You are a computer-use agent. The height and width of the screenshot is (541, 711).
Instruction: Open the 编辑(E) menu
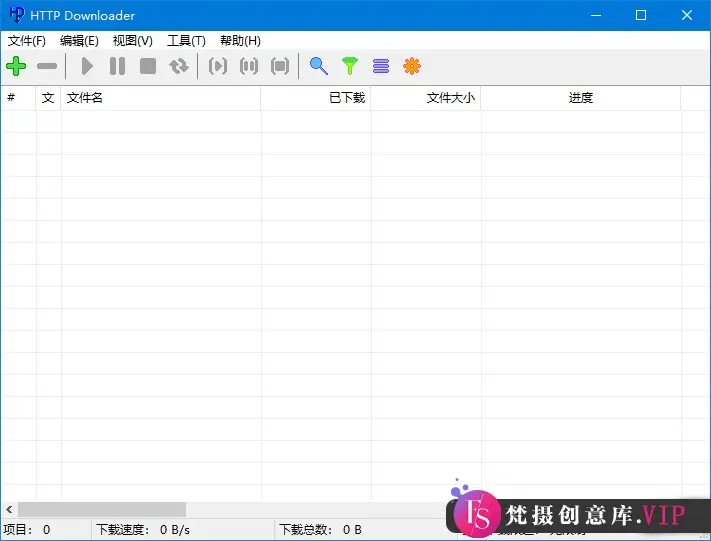click(x=79, y=41)
